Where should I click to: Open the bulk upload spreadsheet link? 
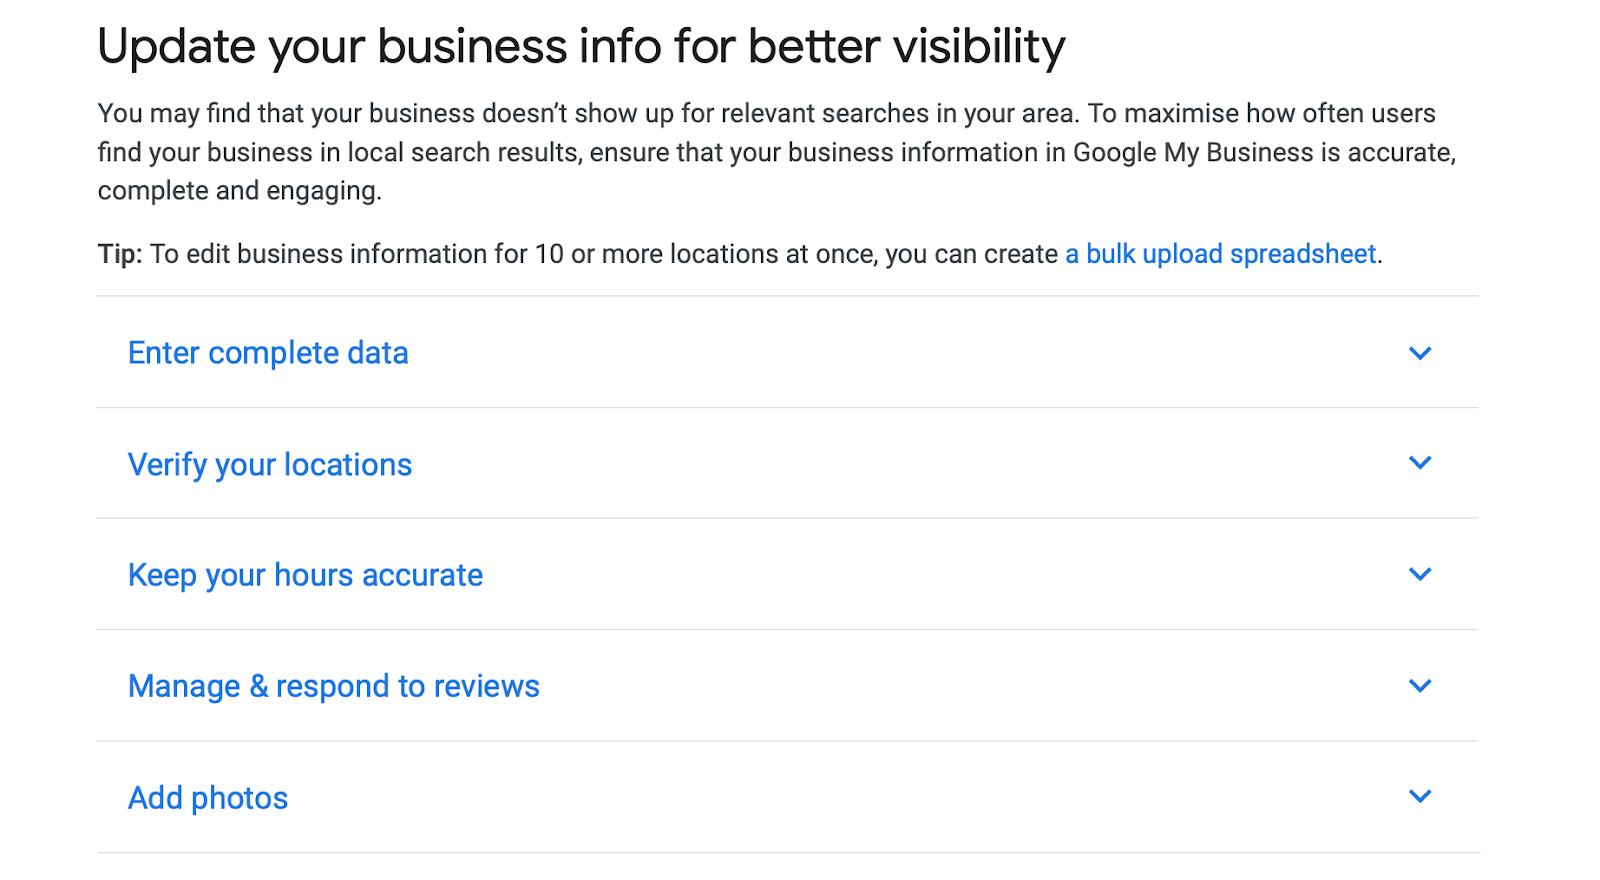tap(1221, 254)
